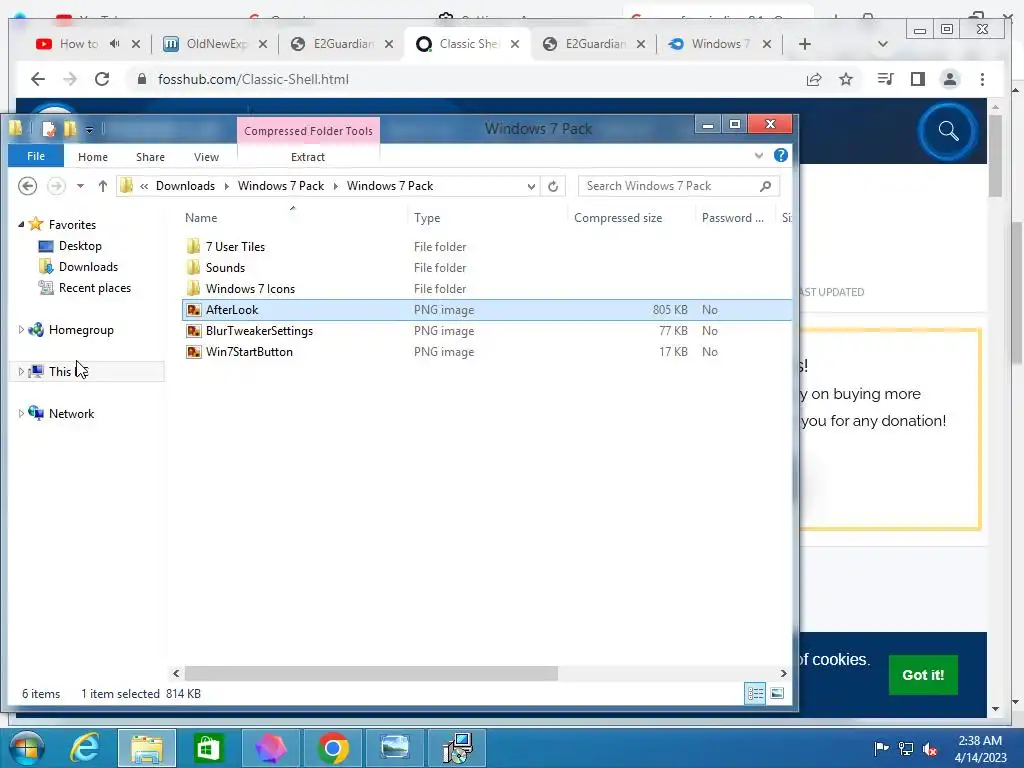Viewport: 1024px width, 768px height.
Task: Click Downloads in the breadcrumb path
Action: click(x=185, y=186)
